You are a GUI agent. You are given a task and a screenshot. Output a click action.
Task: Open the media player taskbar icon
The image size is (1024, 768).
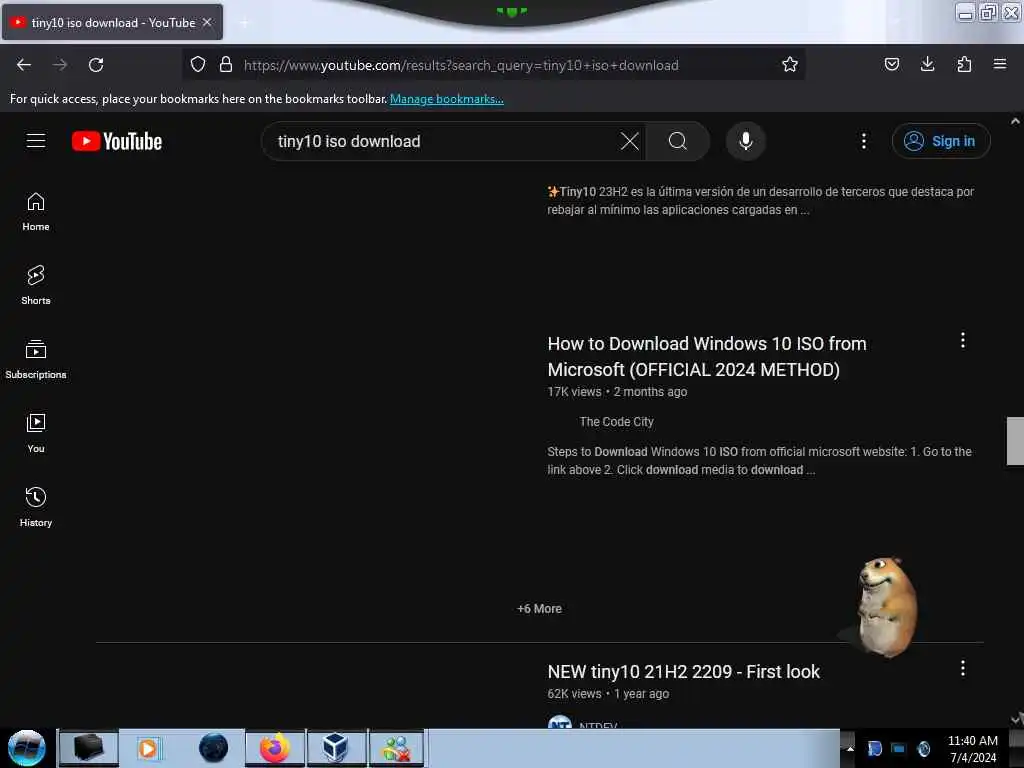coord(149,748)
